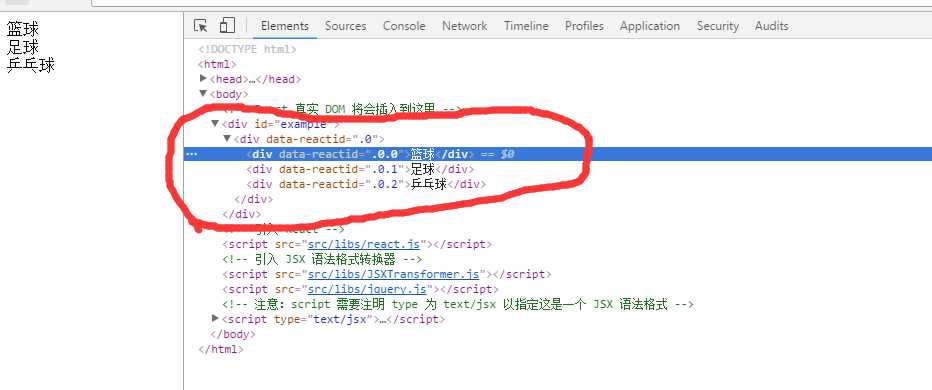The height and width of the screenshot is (390, 932).
Task: Click the ellipsis actions on selected row
Action: 191,154
